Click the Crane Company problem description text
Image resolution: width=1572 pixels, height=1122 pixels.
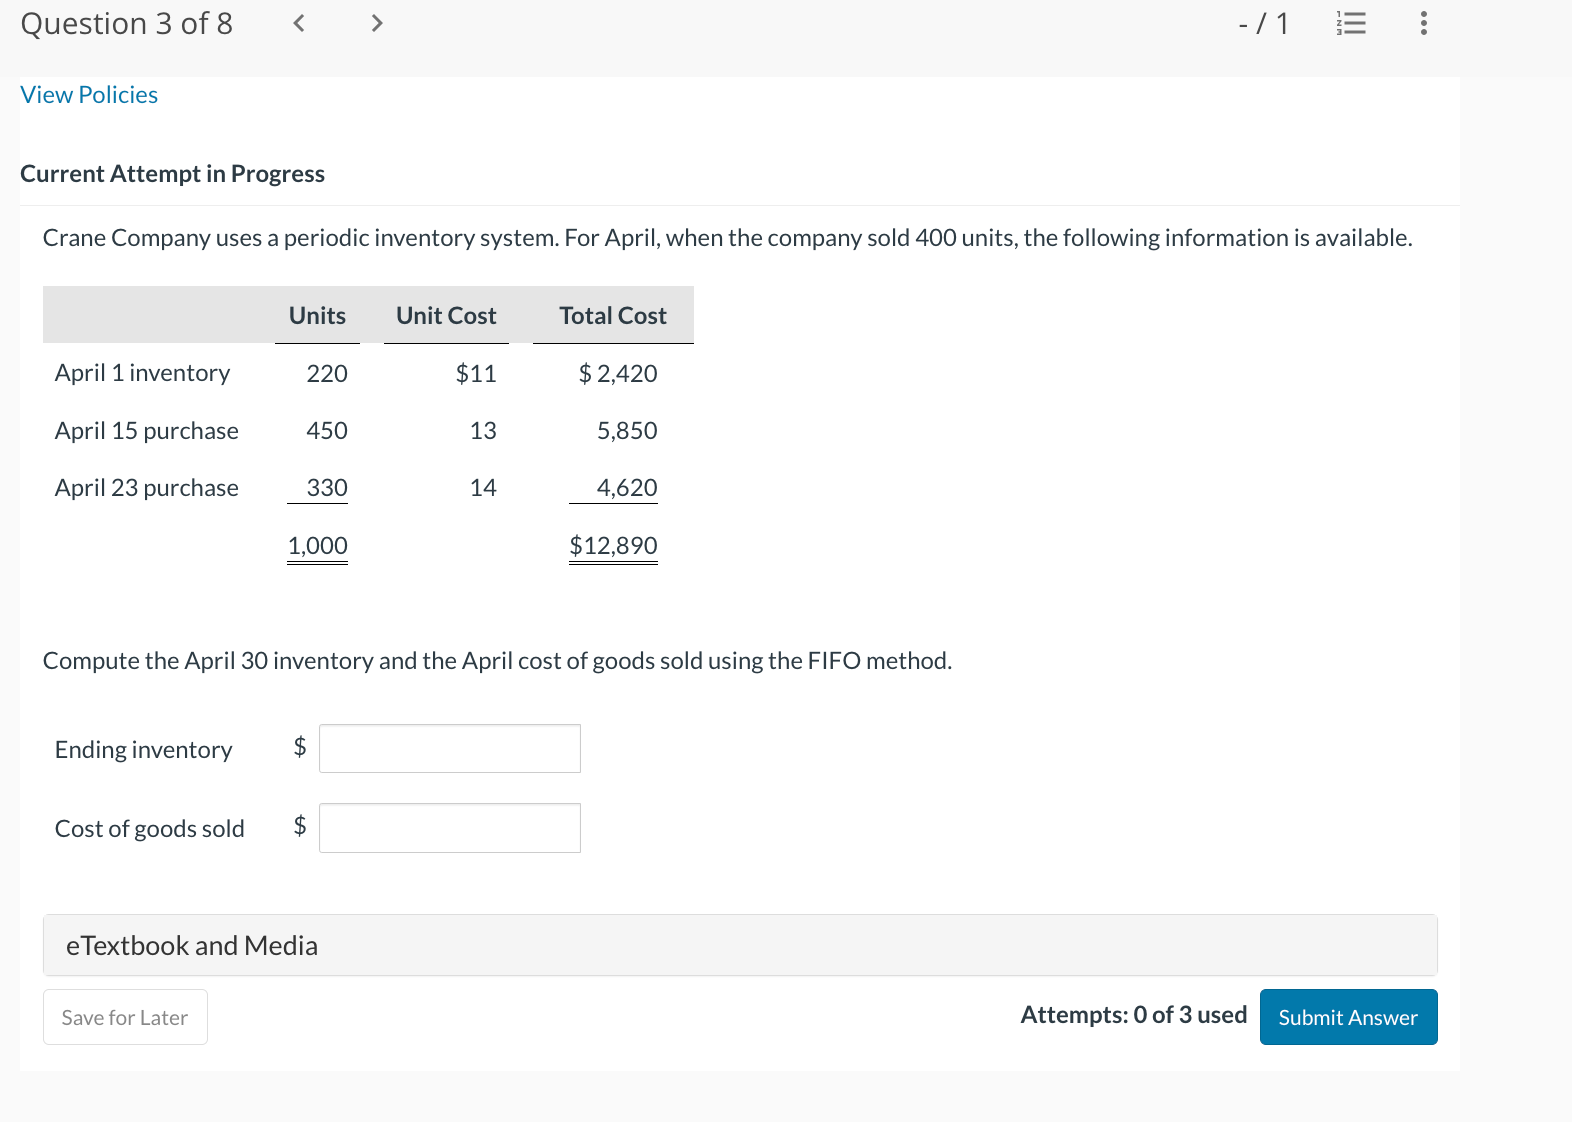727,238
